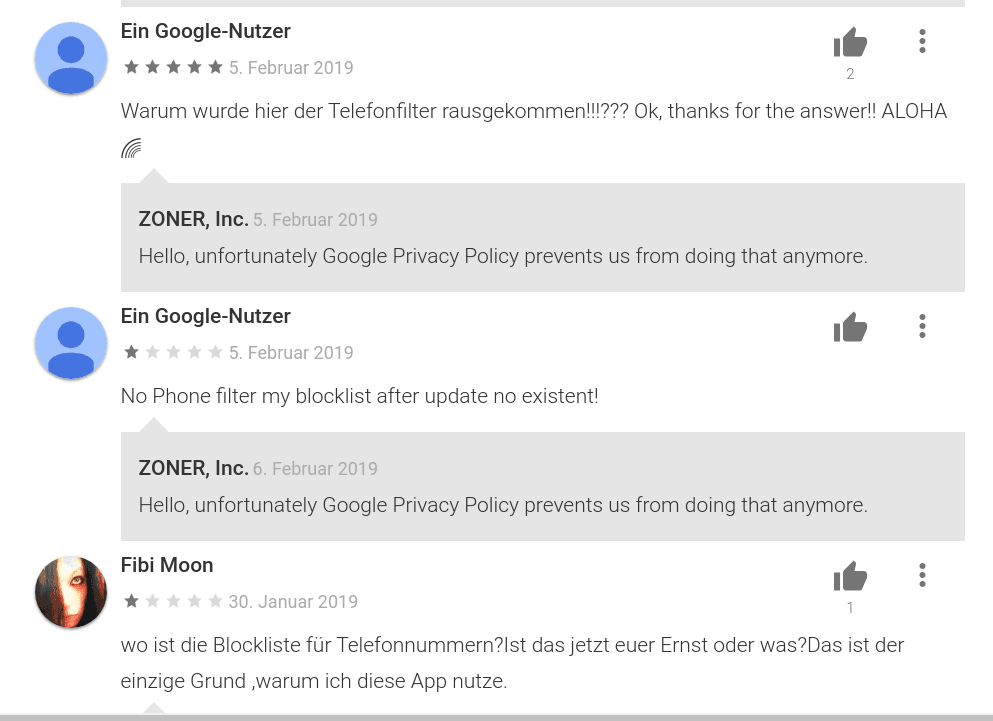Like the first Google-Nutzer five-star review
The height and width of the screenshot is (721, 993).
[x=850, y=42]
